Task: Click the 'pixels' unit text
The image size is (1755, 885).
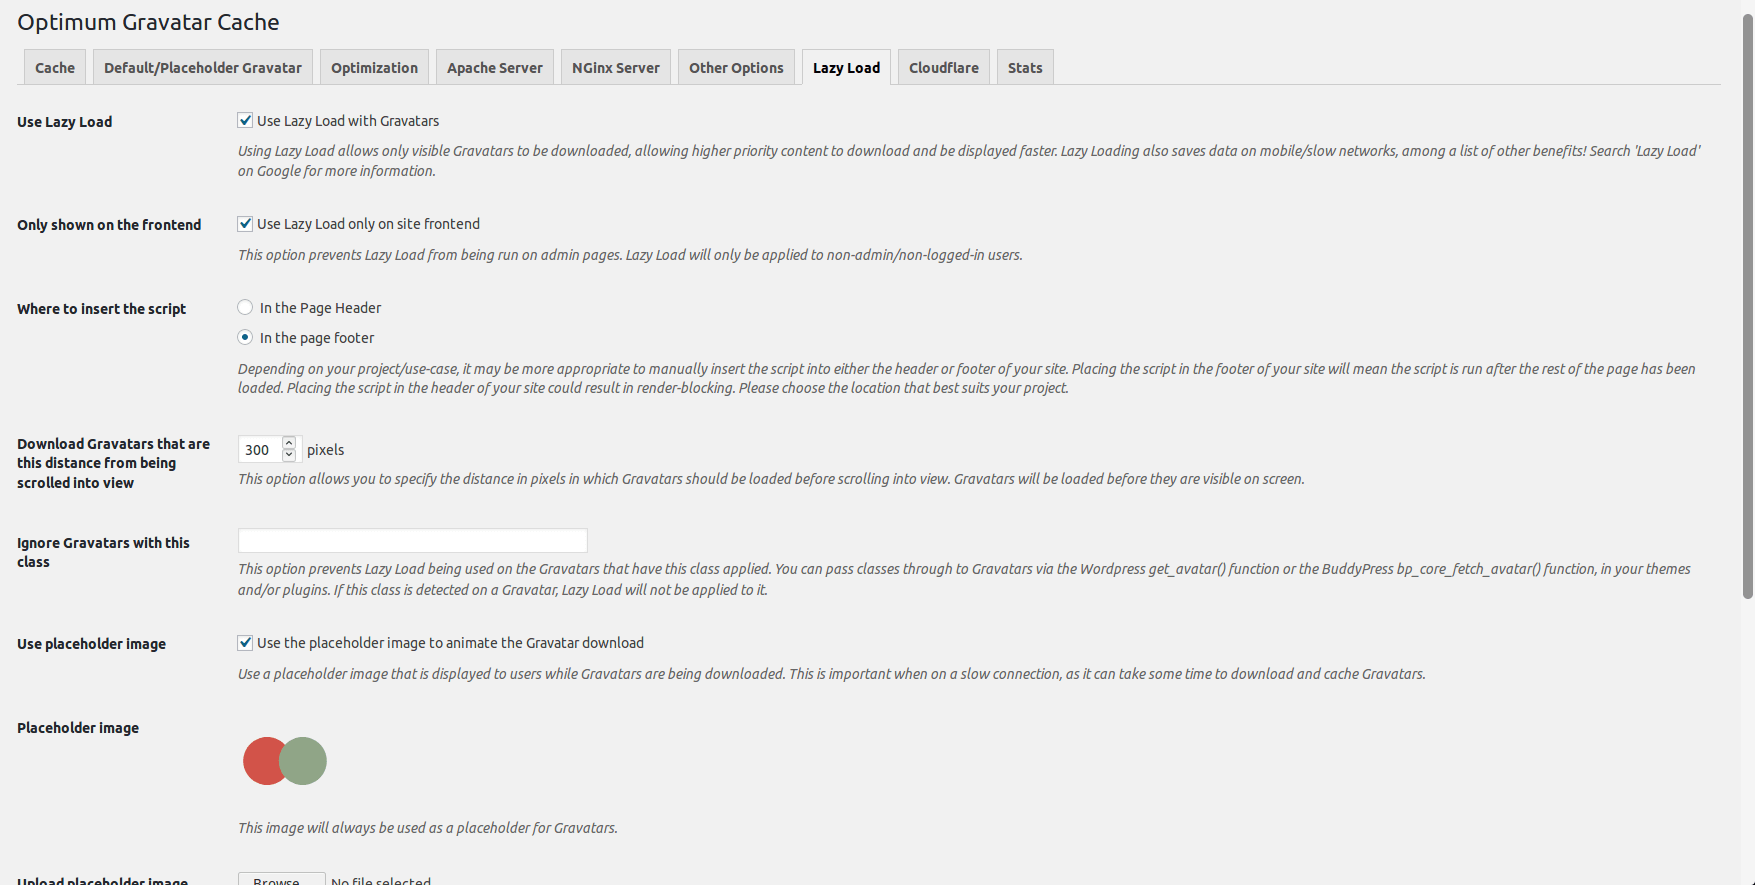Action: tap(325, 450)
